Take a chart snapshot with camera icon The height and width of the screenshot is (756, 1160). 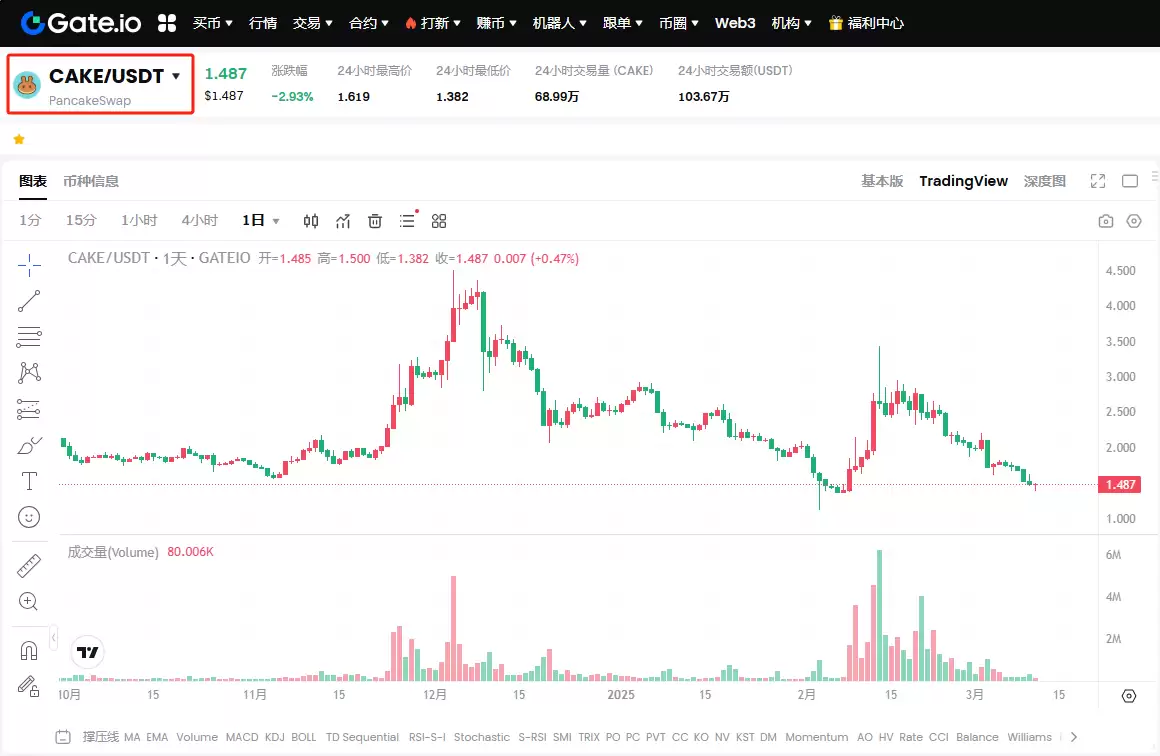point(1105,221)
